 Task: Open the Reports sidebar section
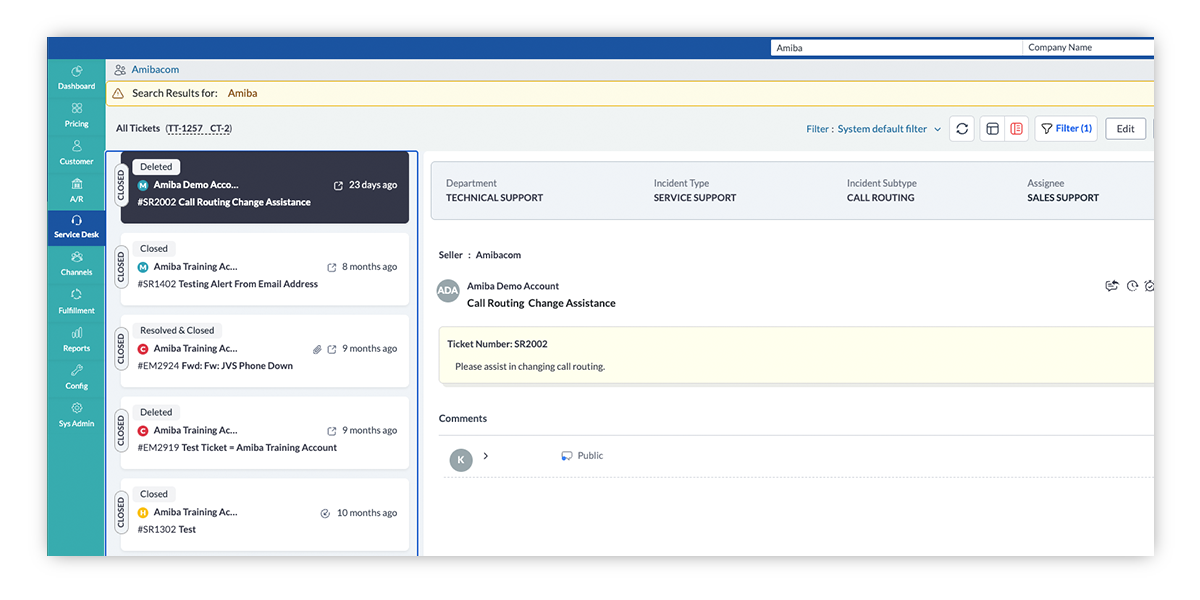click(x=76, y=340)
